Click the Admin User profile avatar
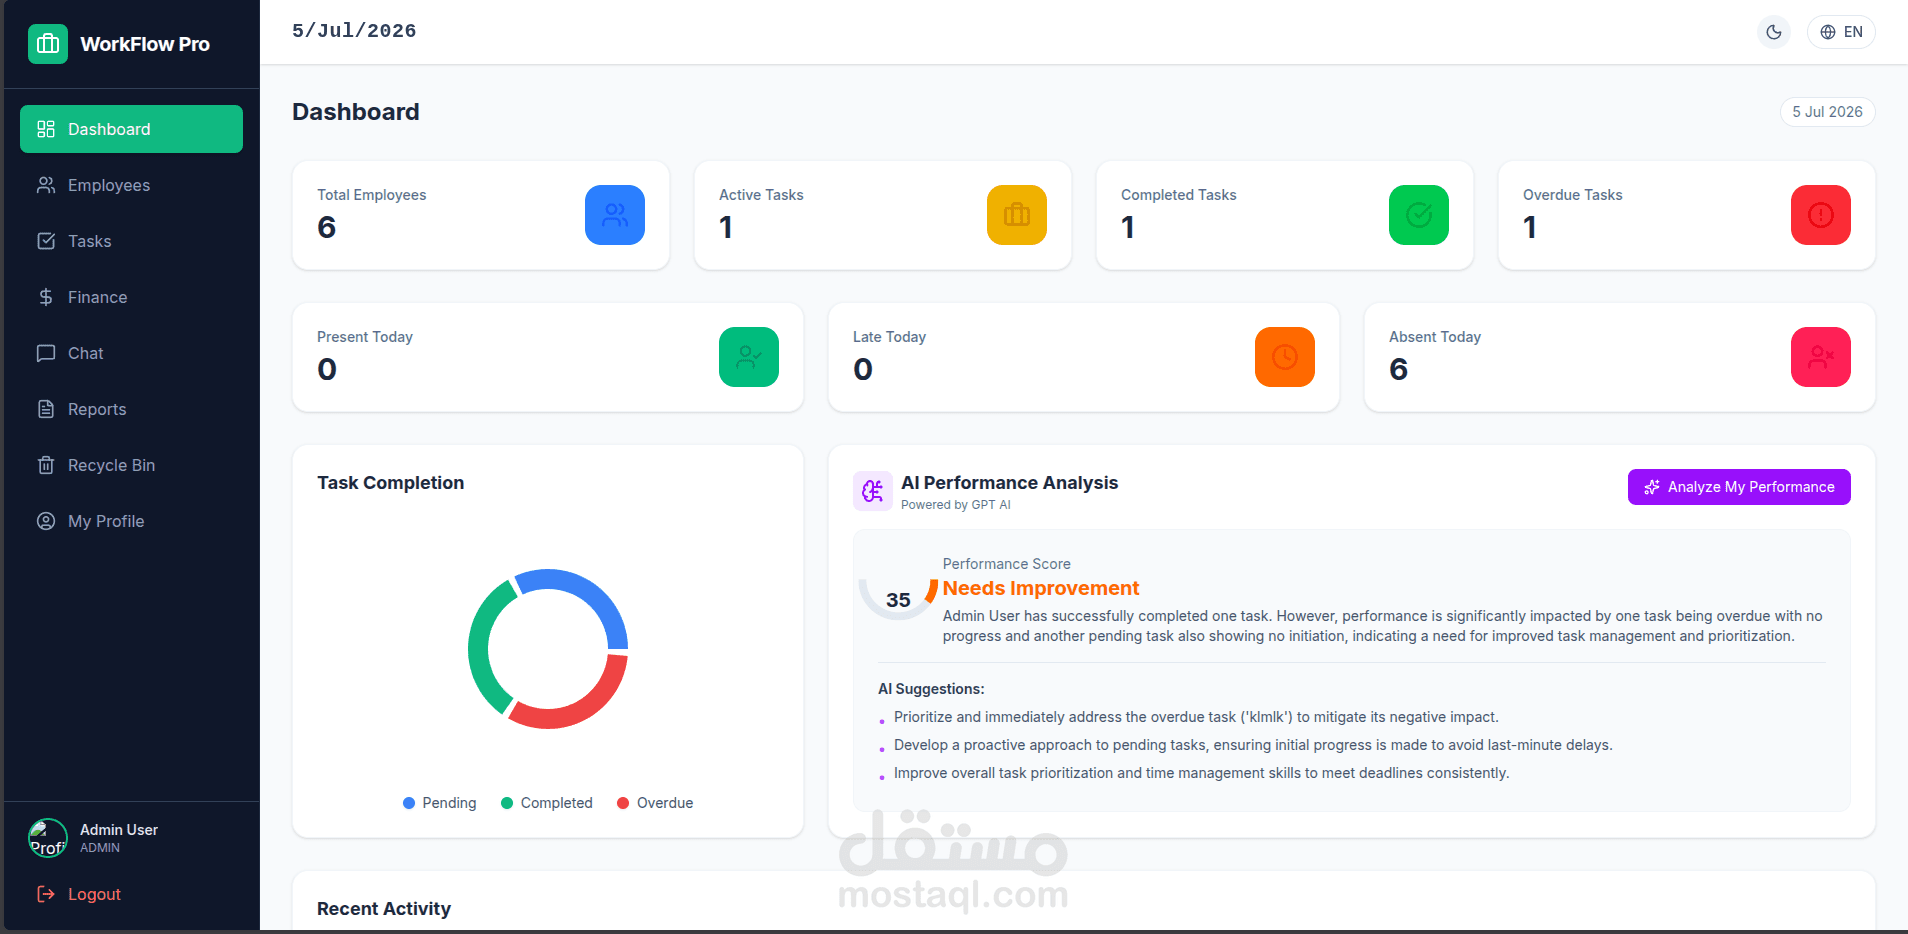 click(48, 838)
